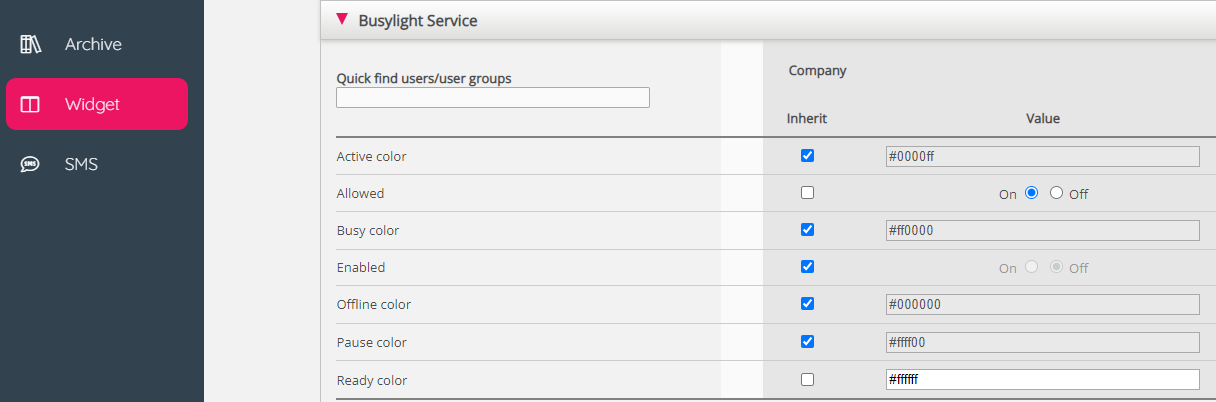The height and width of the screenshot is (402, 1216).
Task: Uncheck Inherit for Active color
Action: [807, 156]
